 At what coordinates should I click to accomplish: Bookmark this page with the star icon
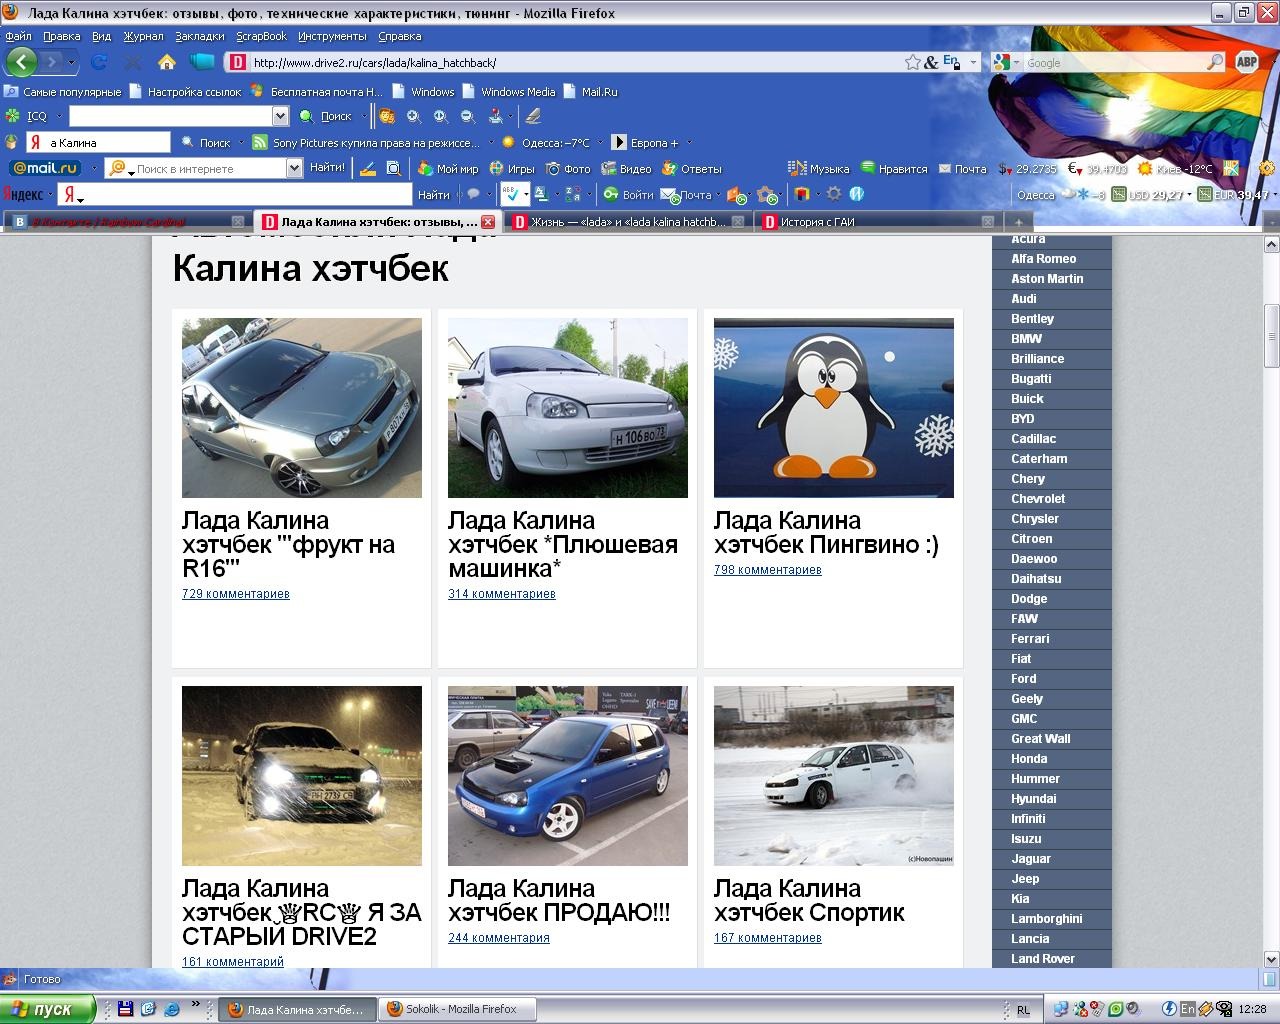913,62
